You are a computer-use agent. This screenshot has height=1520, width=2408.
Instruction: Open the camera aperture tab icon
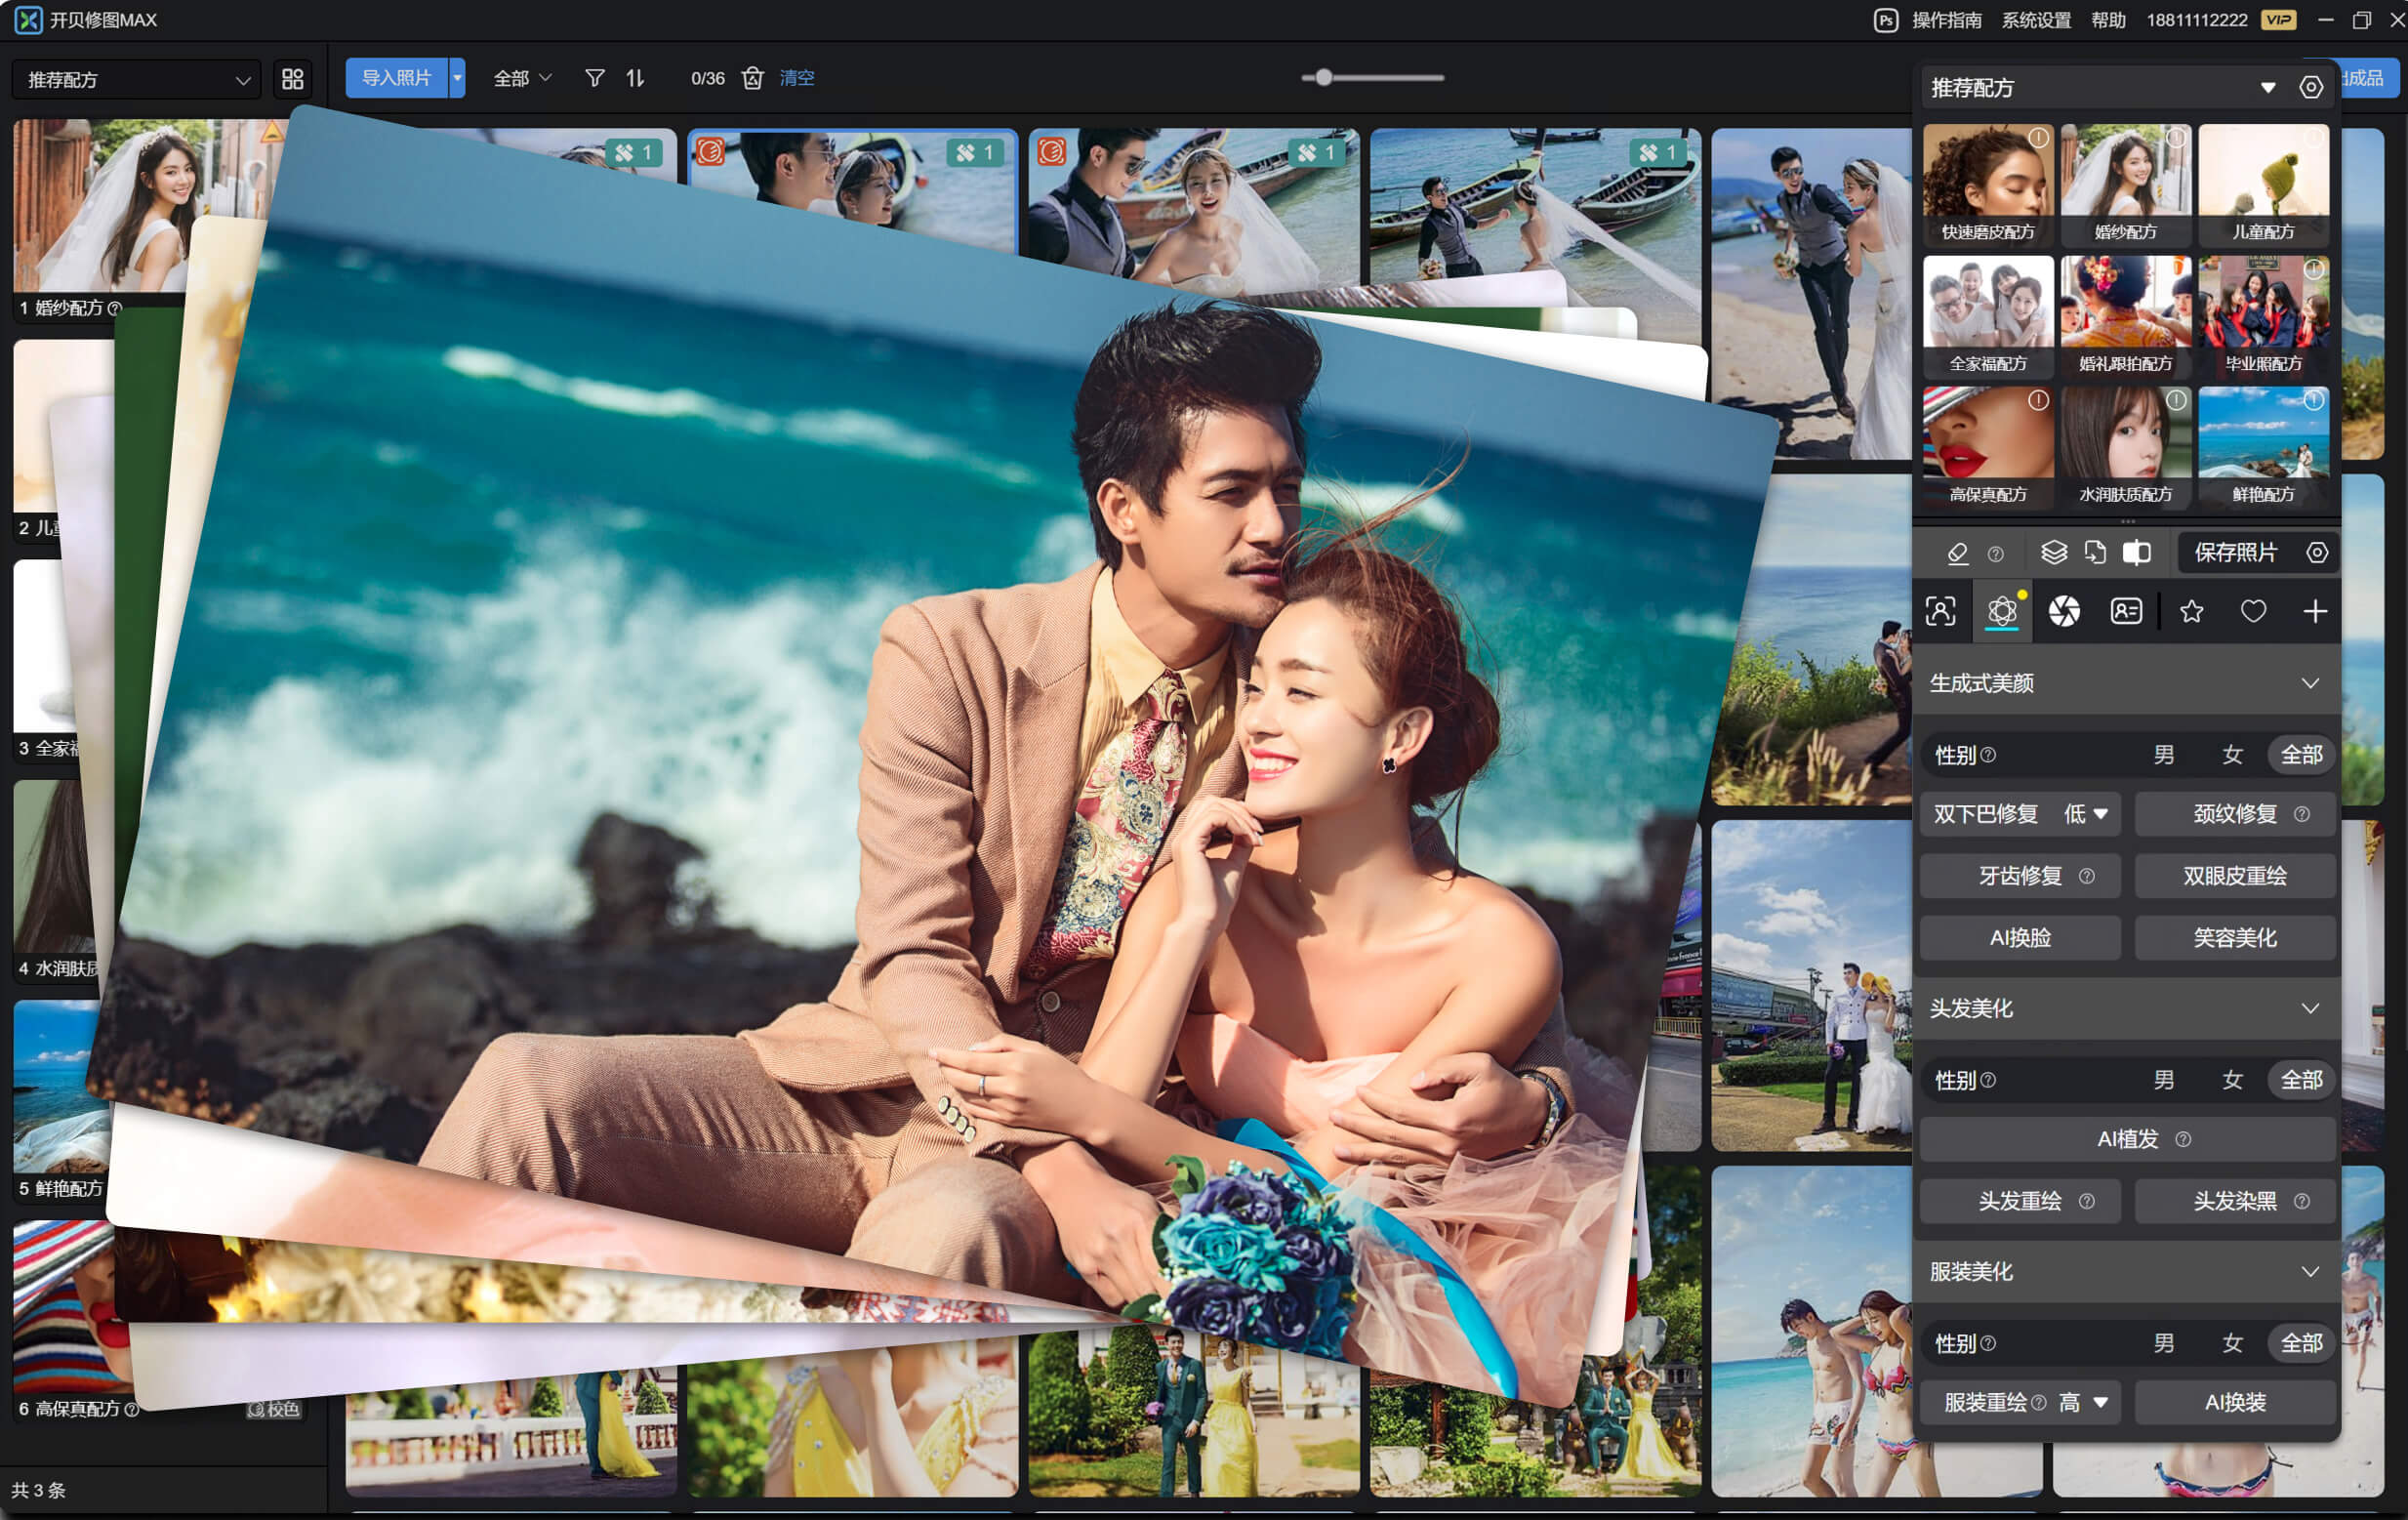pos(2063,611)
